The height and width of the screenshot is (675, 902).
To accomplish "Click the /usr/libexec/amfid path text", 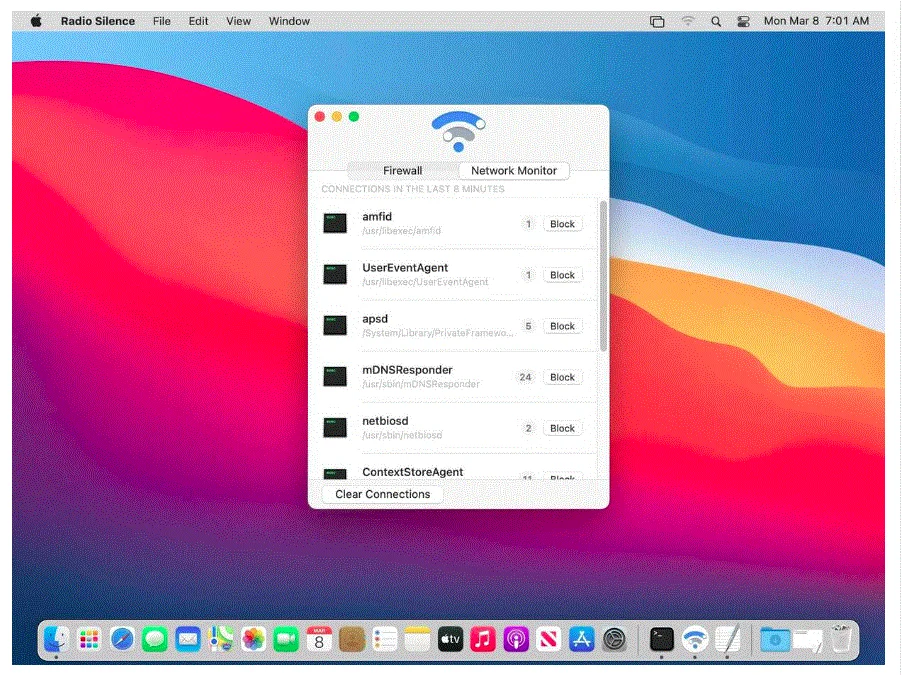I will (402, 231).
